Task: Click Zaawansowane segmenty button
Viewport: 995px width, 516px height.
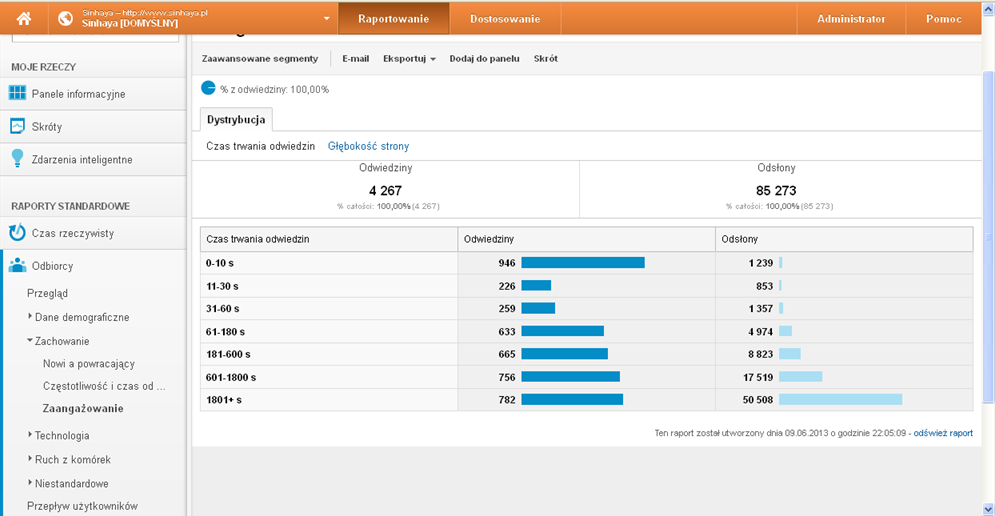Action: point(259,59)
